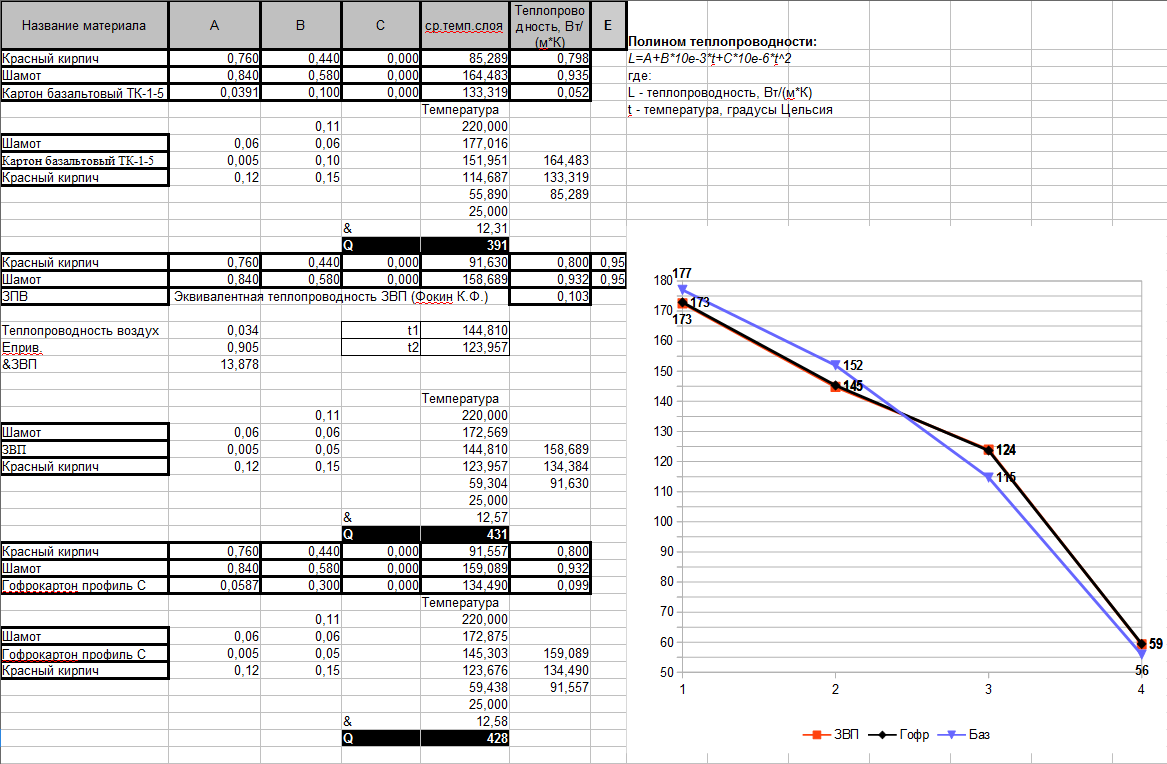
Task: Click the blue triangle marker labeled 152
Action: [x=836, y=366]
